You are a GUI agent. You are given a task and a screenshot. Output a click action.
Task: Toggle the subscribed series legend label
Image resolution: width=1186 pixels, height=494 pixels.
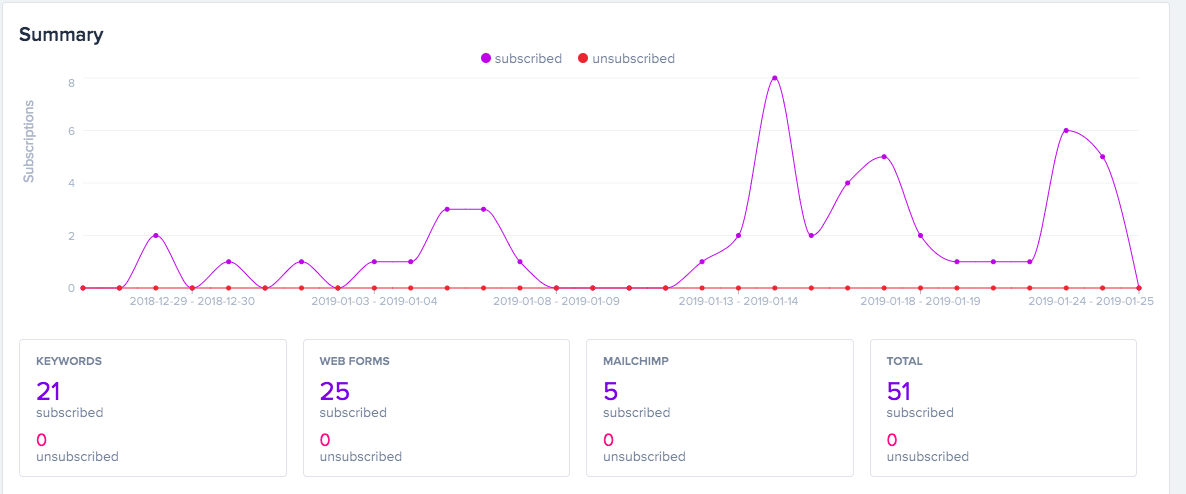[x=528, y=58]
